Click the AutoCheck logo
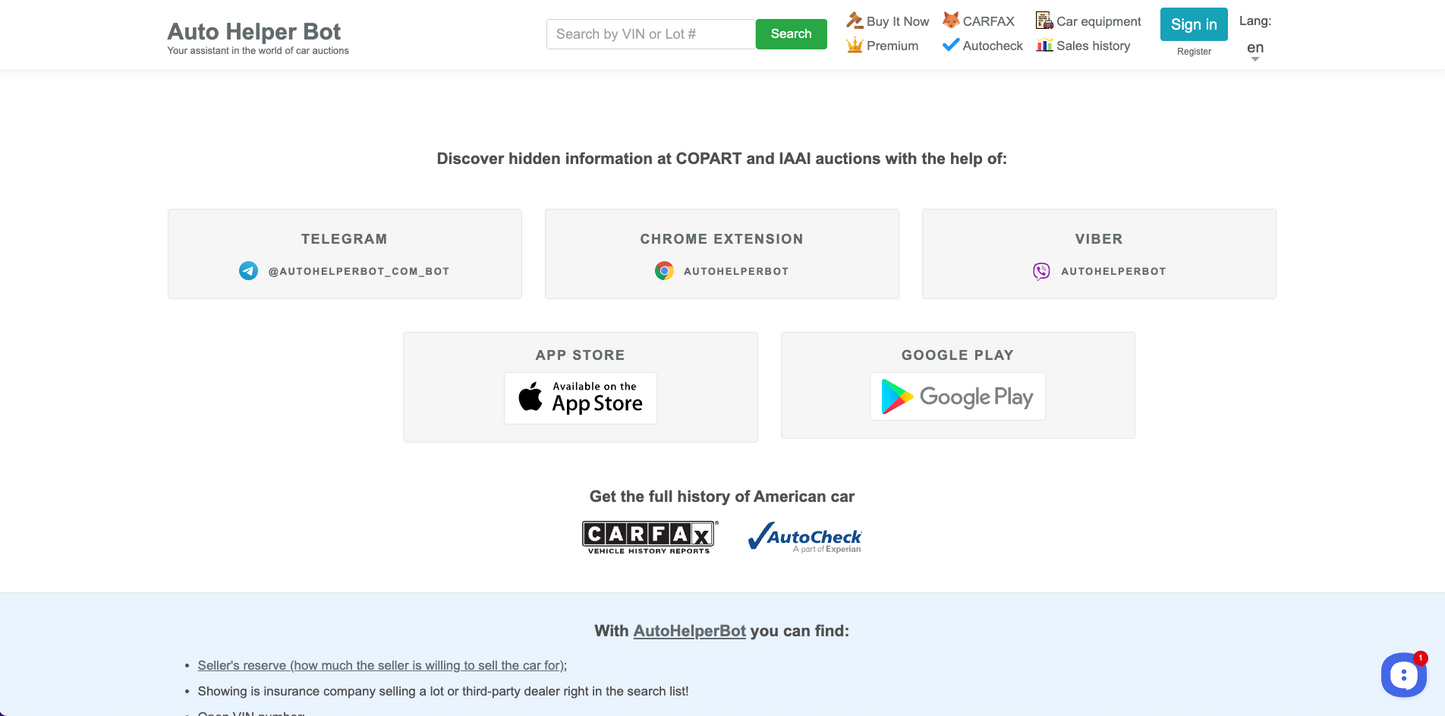The width and height of the screenshot is (1445, 716). click(x=804, y=536)
